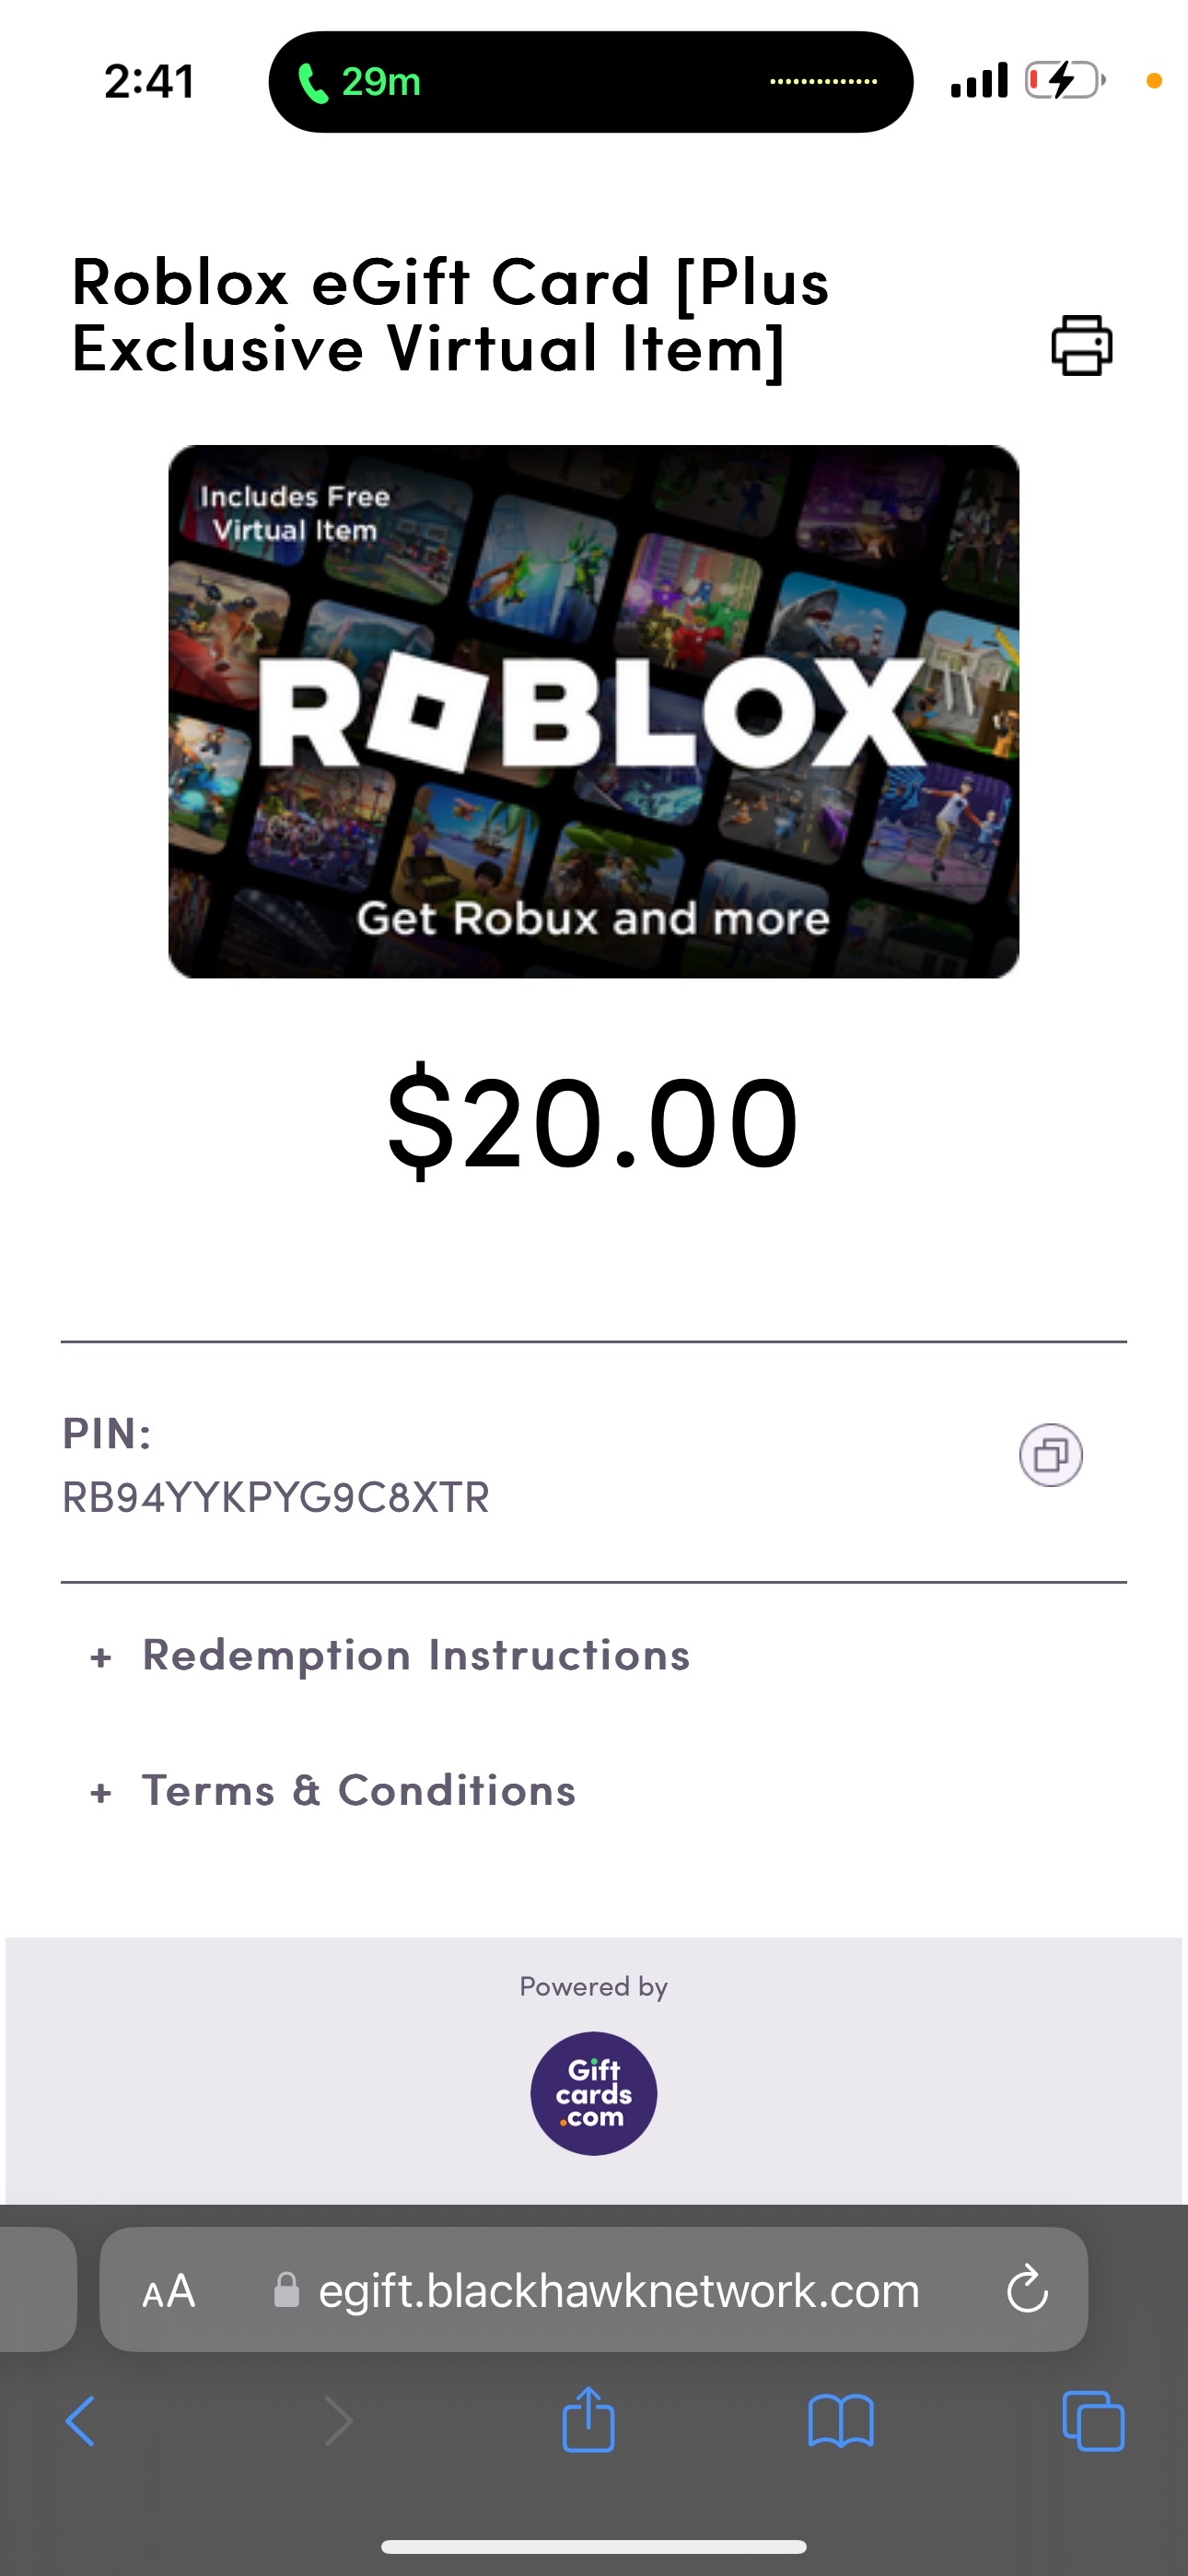The height and width of the screenshot is (2576, 1188).
Task: Tap the print icon beside the title
Action: click(x=1081, y=346)
